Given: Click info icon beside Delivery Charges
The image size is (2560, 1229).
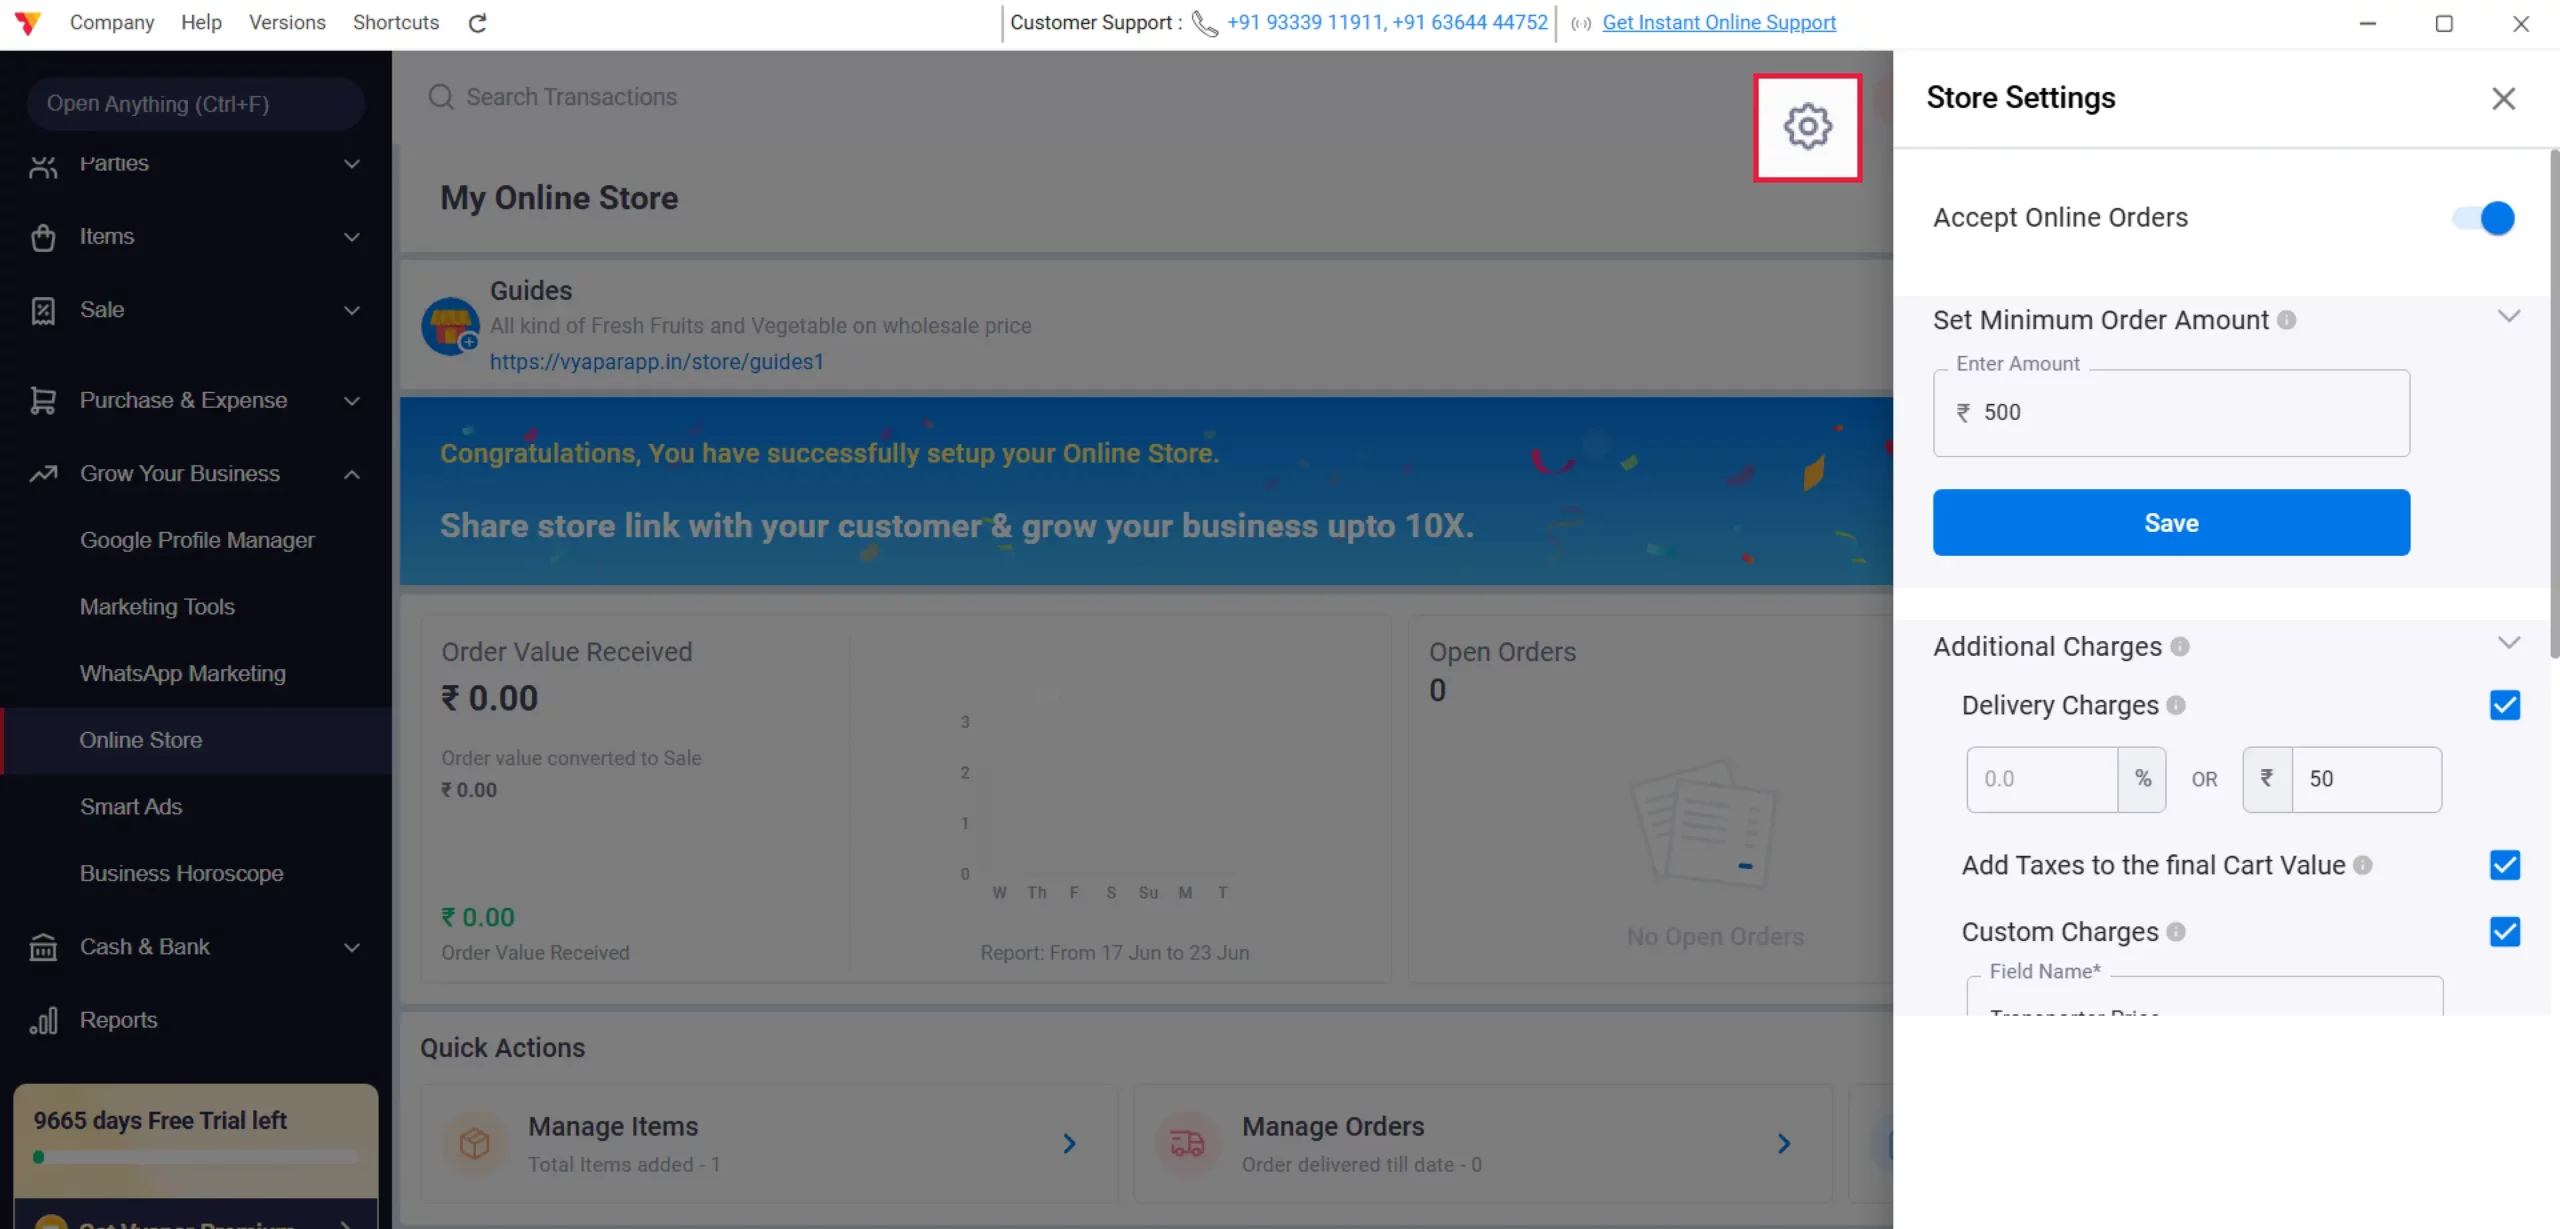Looking at the screenshot, I should [2176, 706].
